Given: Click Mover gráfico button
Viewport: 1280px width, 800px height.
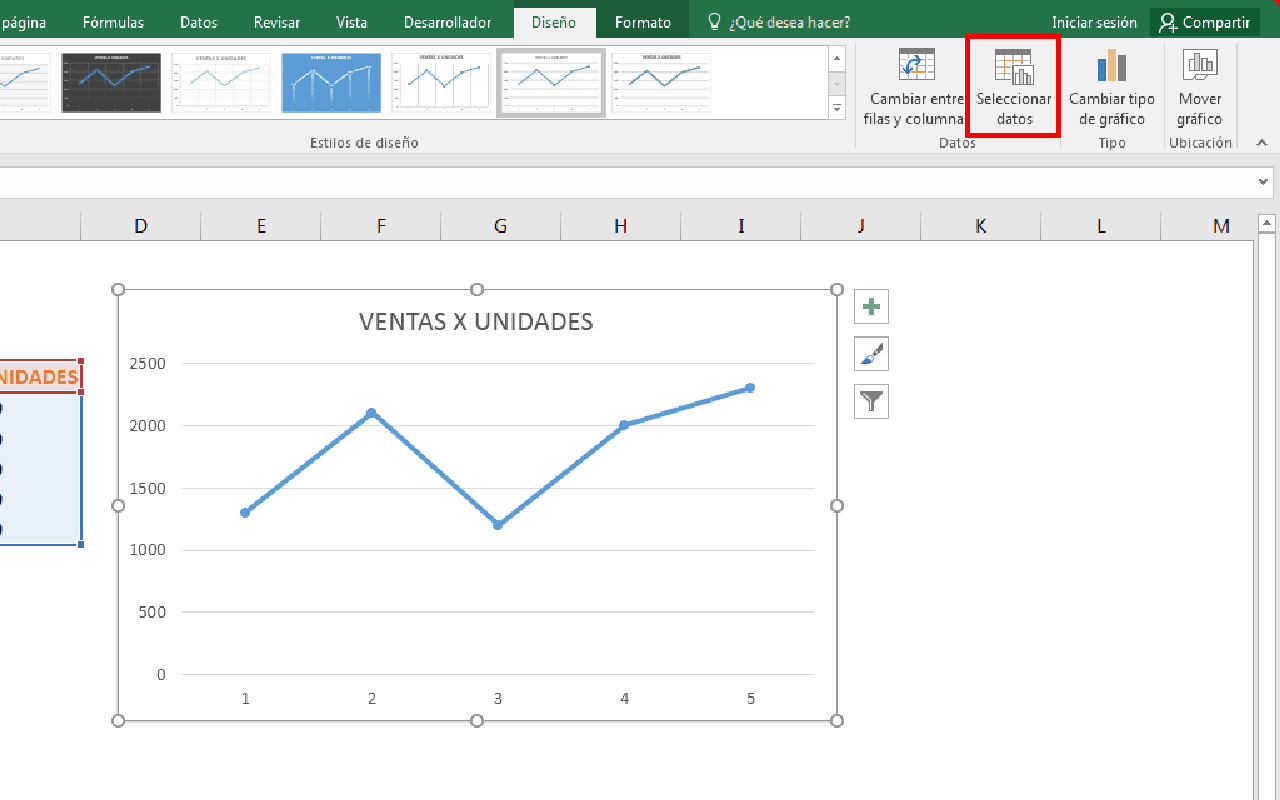Looking at the screenshot, I should pyautogui.click(x=1199, y=87).
